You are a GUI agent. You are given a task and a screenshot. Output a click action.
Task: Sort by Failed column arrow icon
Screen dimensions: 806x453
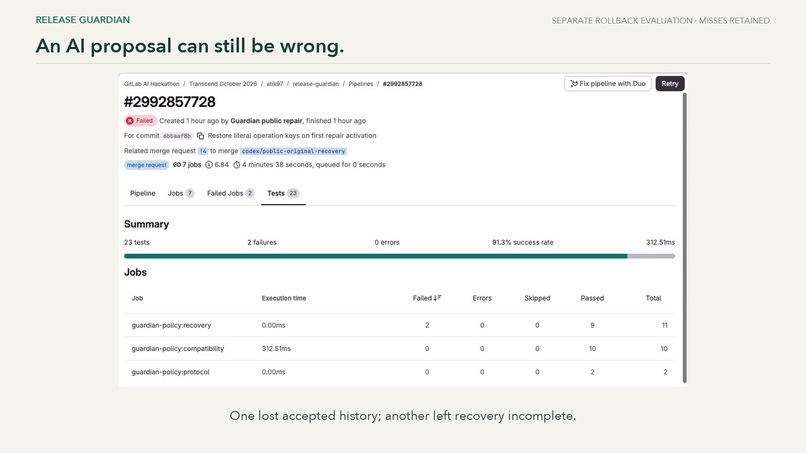[437, 298]
